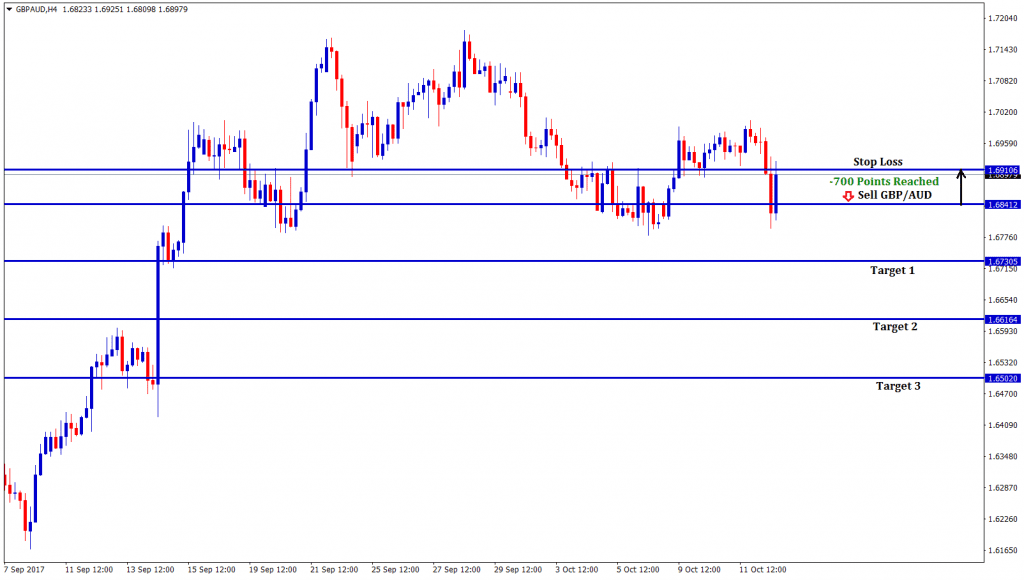Click the '3 Oct 12:00' time label
Viewport: 1024px width, 580px height.
[x=577, y=570]
